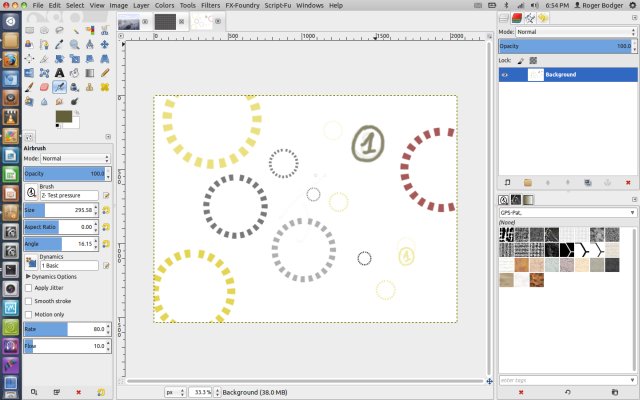This screenshot has width=640, height=400.
Task: Create a new layer in Layers panel
Action: (x=508, y=182)
